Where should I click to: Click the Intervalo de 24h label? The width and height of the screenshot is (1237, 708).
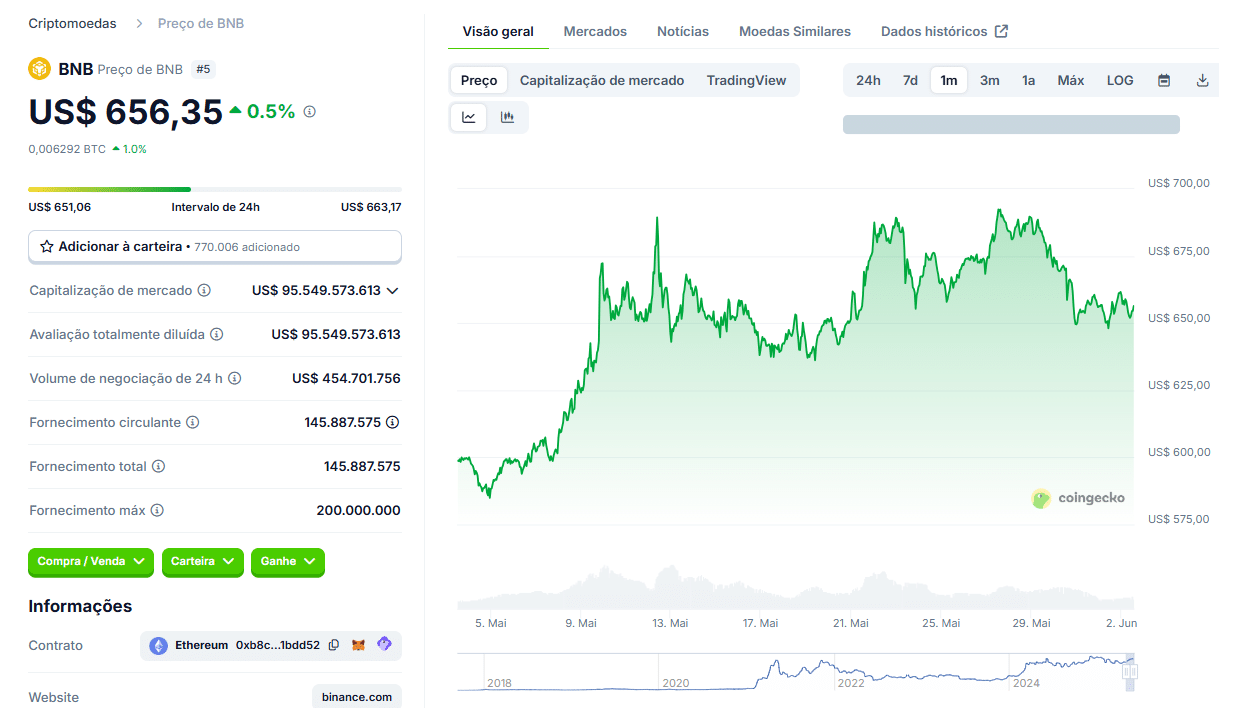216,207
